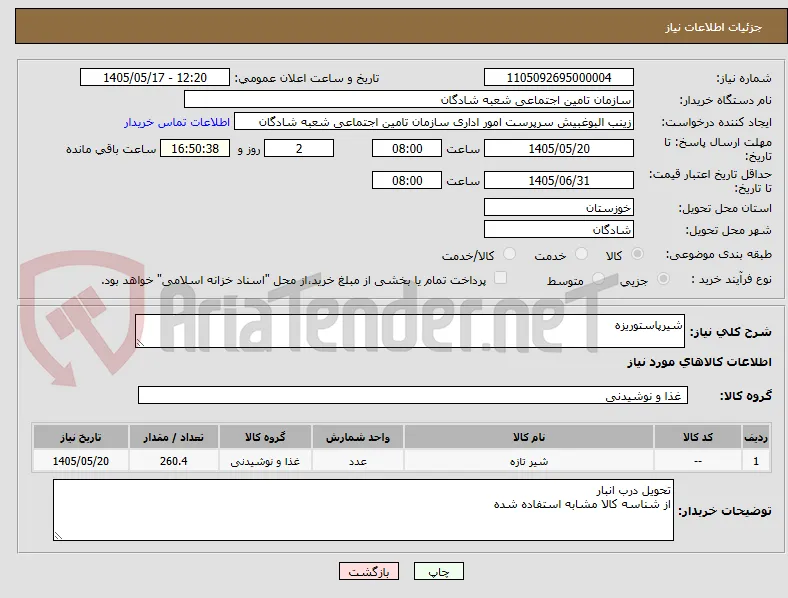Click the announcement date field 1405/05/17 - 12:20
Viewport: 788px width, 598px height.
coord(155,77)
